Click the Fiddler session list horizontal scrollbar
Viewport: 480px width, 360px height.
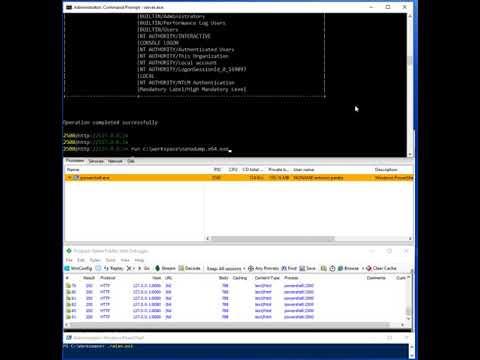coord(229,325)
